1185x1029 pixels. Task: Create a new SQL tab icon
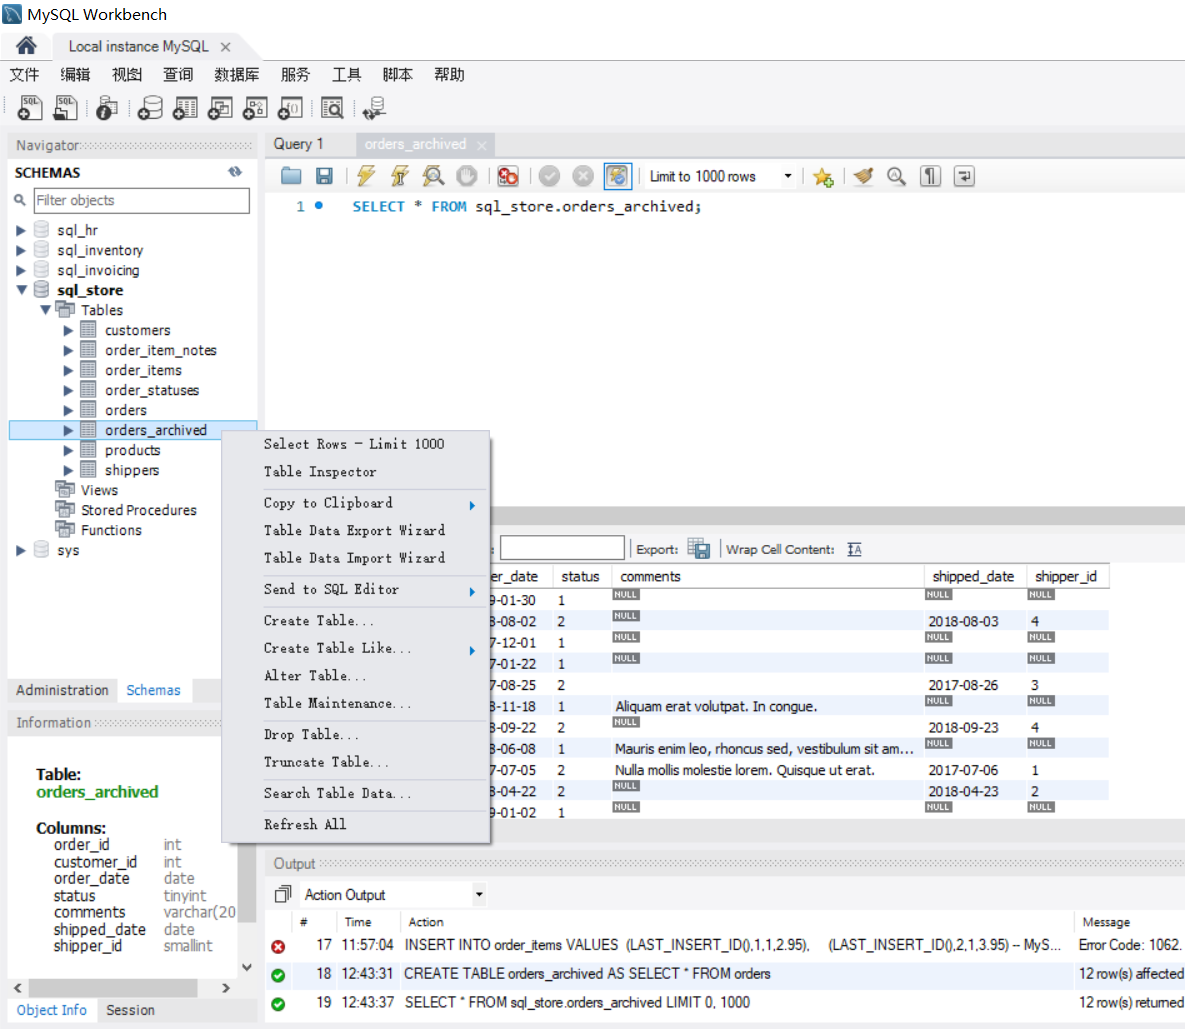pyautogui.click(x=29, y=108)
